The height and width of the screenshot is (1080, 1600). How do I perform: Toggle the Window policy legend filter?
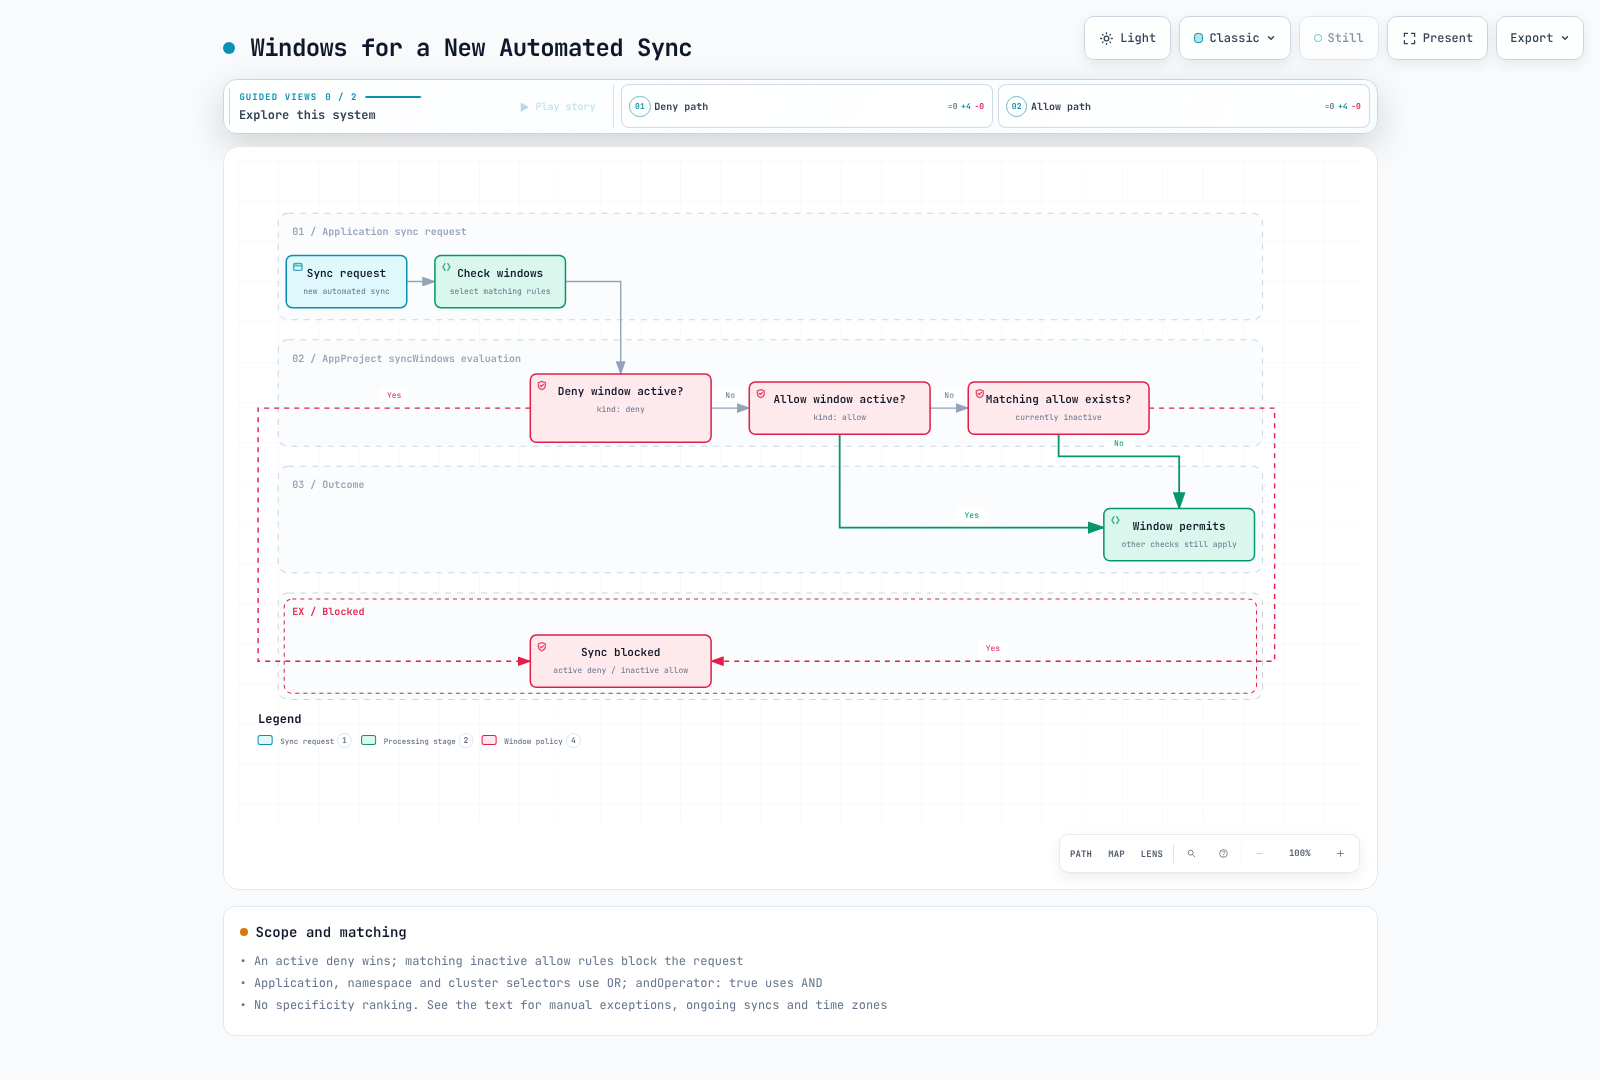(x=531, y=741)
